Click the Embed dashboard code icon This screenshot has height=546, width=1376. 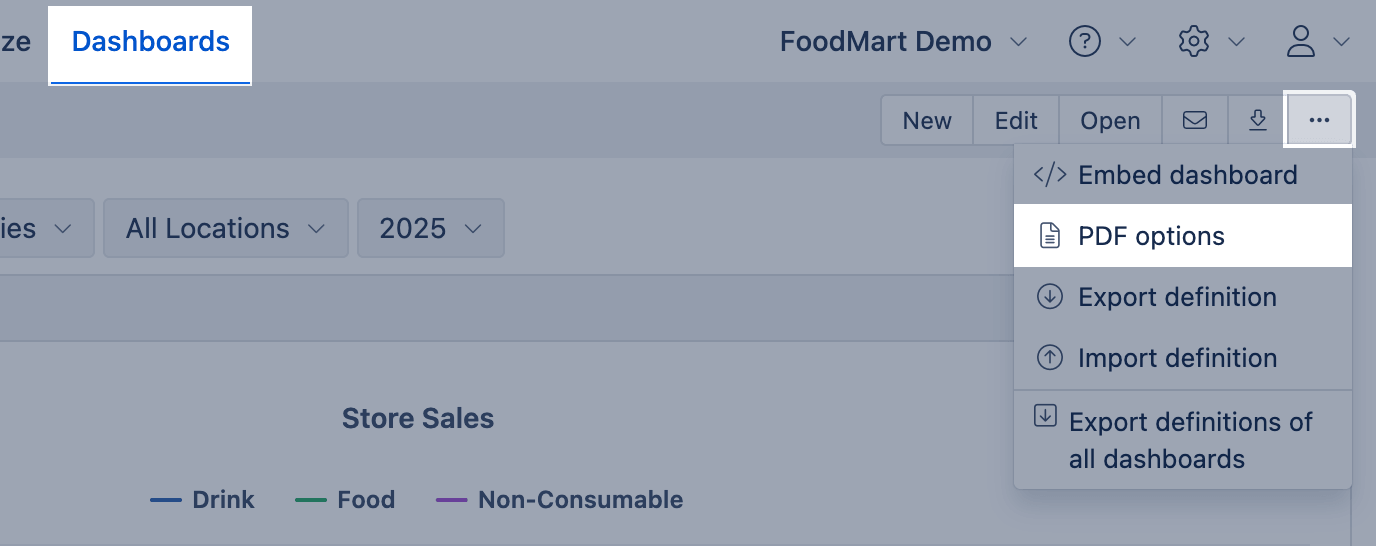tap(1049, 175)
